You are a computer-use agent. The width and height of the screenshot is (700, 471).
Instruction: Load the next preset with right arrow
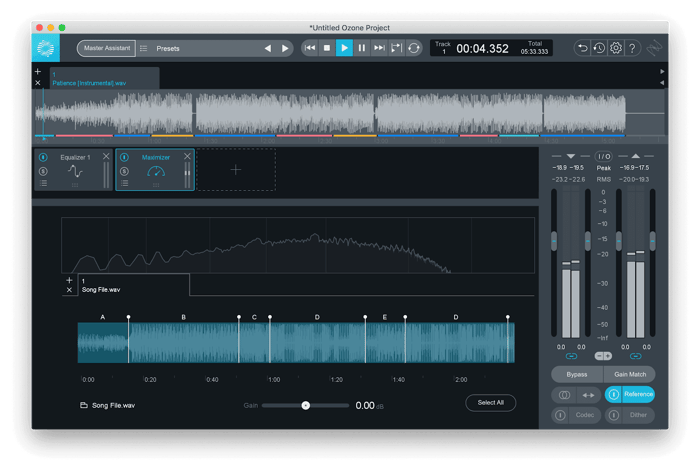(x=285, y=48)
